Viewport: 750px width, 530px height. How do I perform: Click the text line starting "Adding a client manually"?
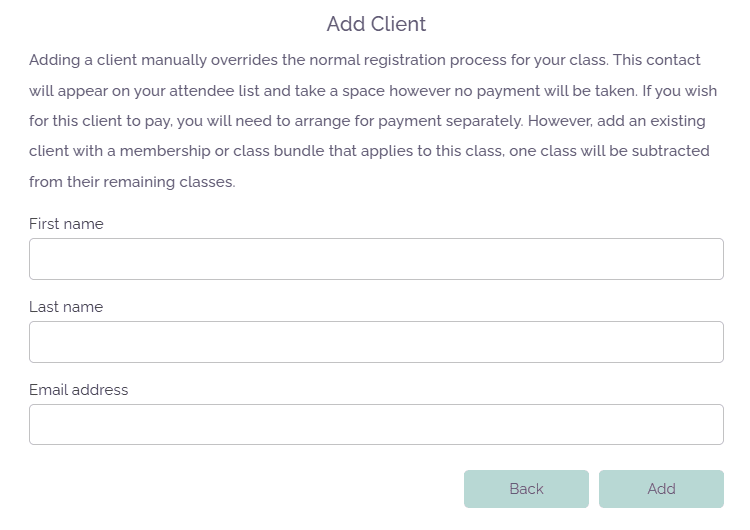coord(365,60)
